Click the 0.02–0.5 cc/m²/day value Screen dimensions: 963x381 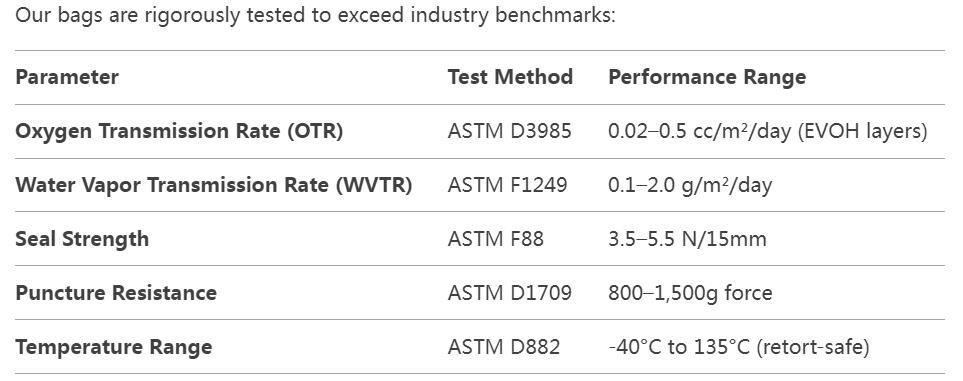pos(700,132)
